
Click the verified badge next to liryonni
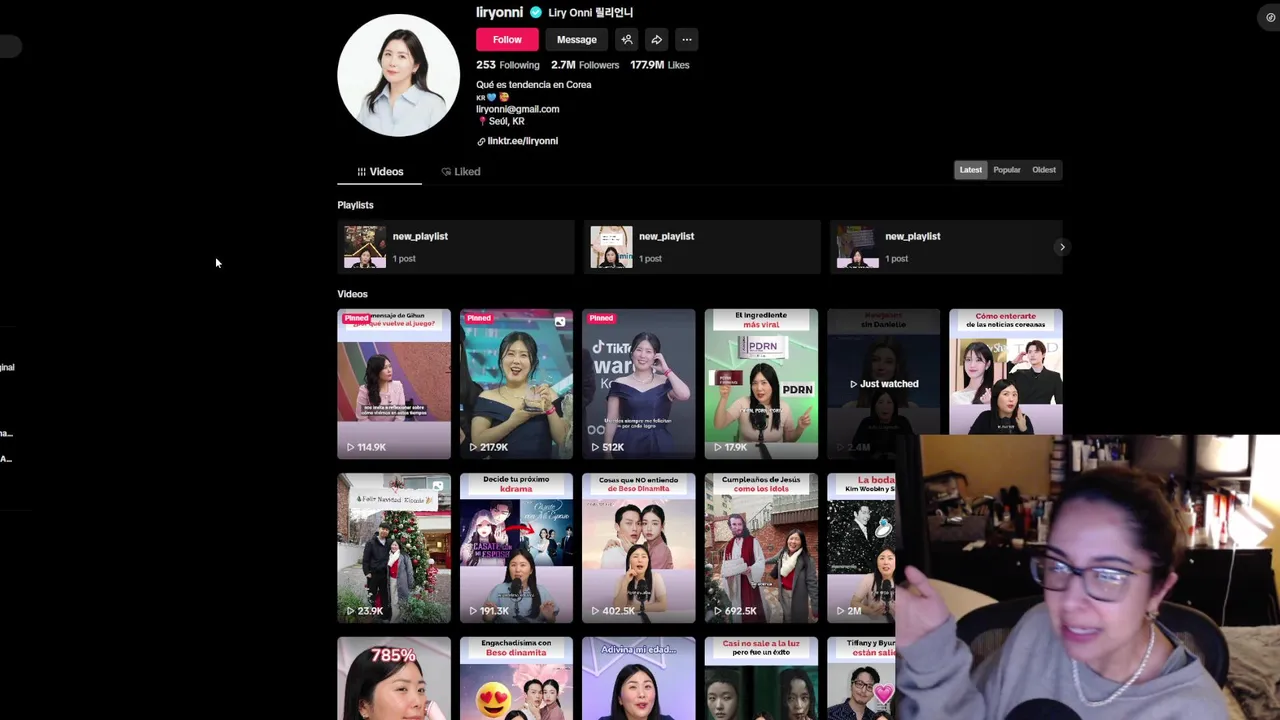tap(536, 12)
